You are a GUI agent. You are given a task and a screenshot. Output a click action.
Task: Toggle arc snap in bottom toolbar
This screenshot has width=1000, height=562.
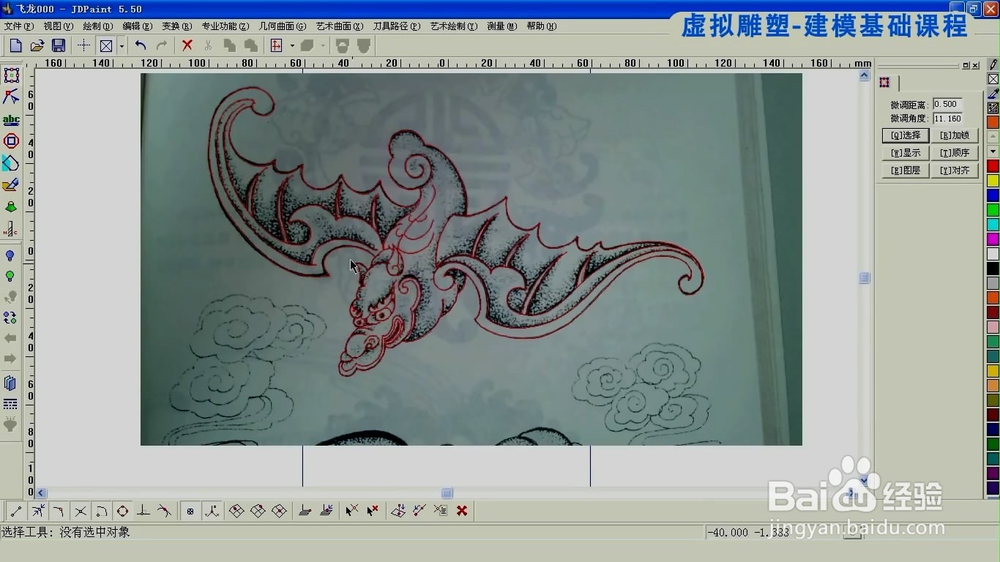click(101, 511)
